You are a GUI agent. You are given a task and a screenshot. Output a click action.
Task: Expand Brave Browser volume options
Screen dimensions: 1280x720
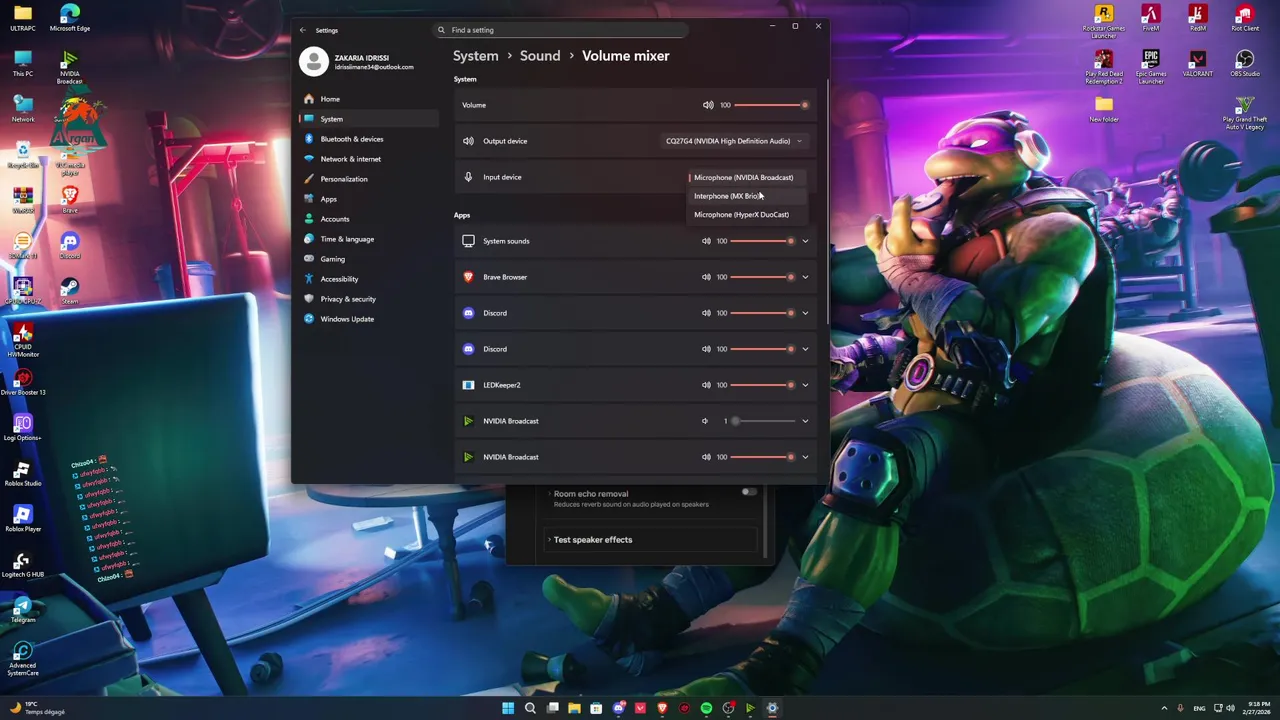805,277
